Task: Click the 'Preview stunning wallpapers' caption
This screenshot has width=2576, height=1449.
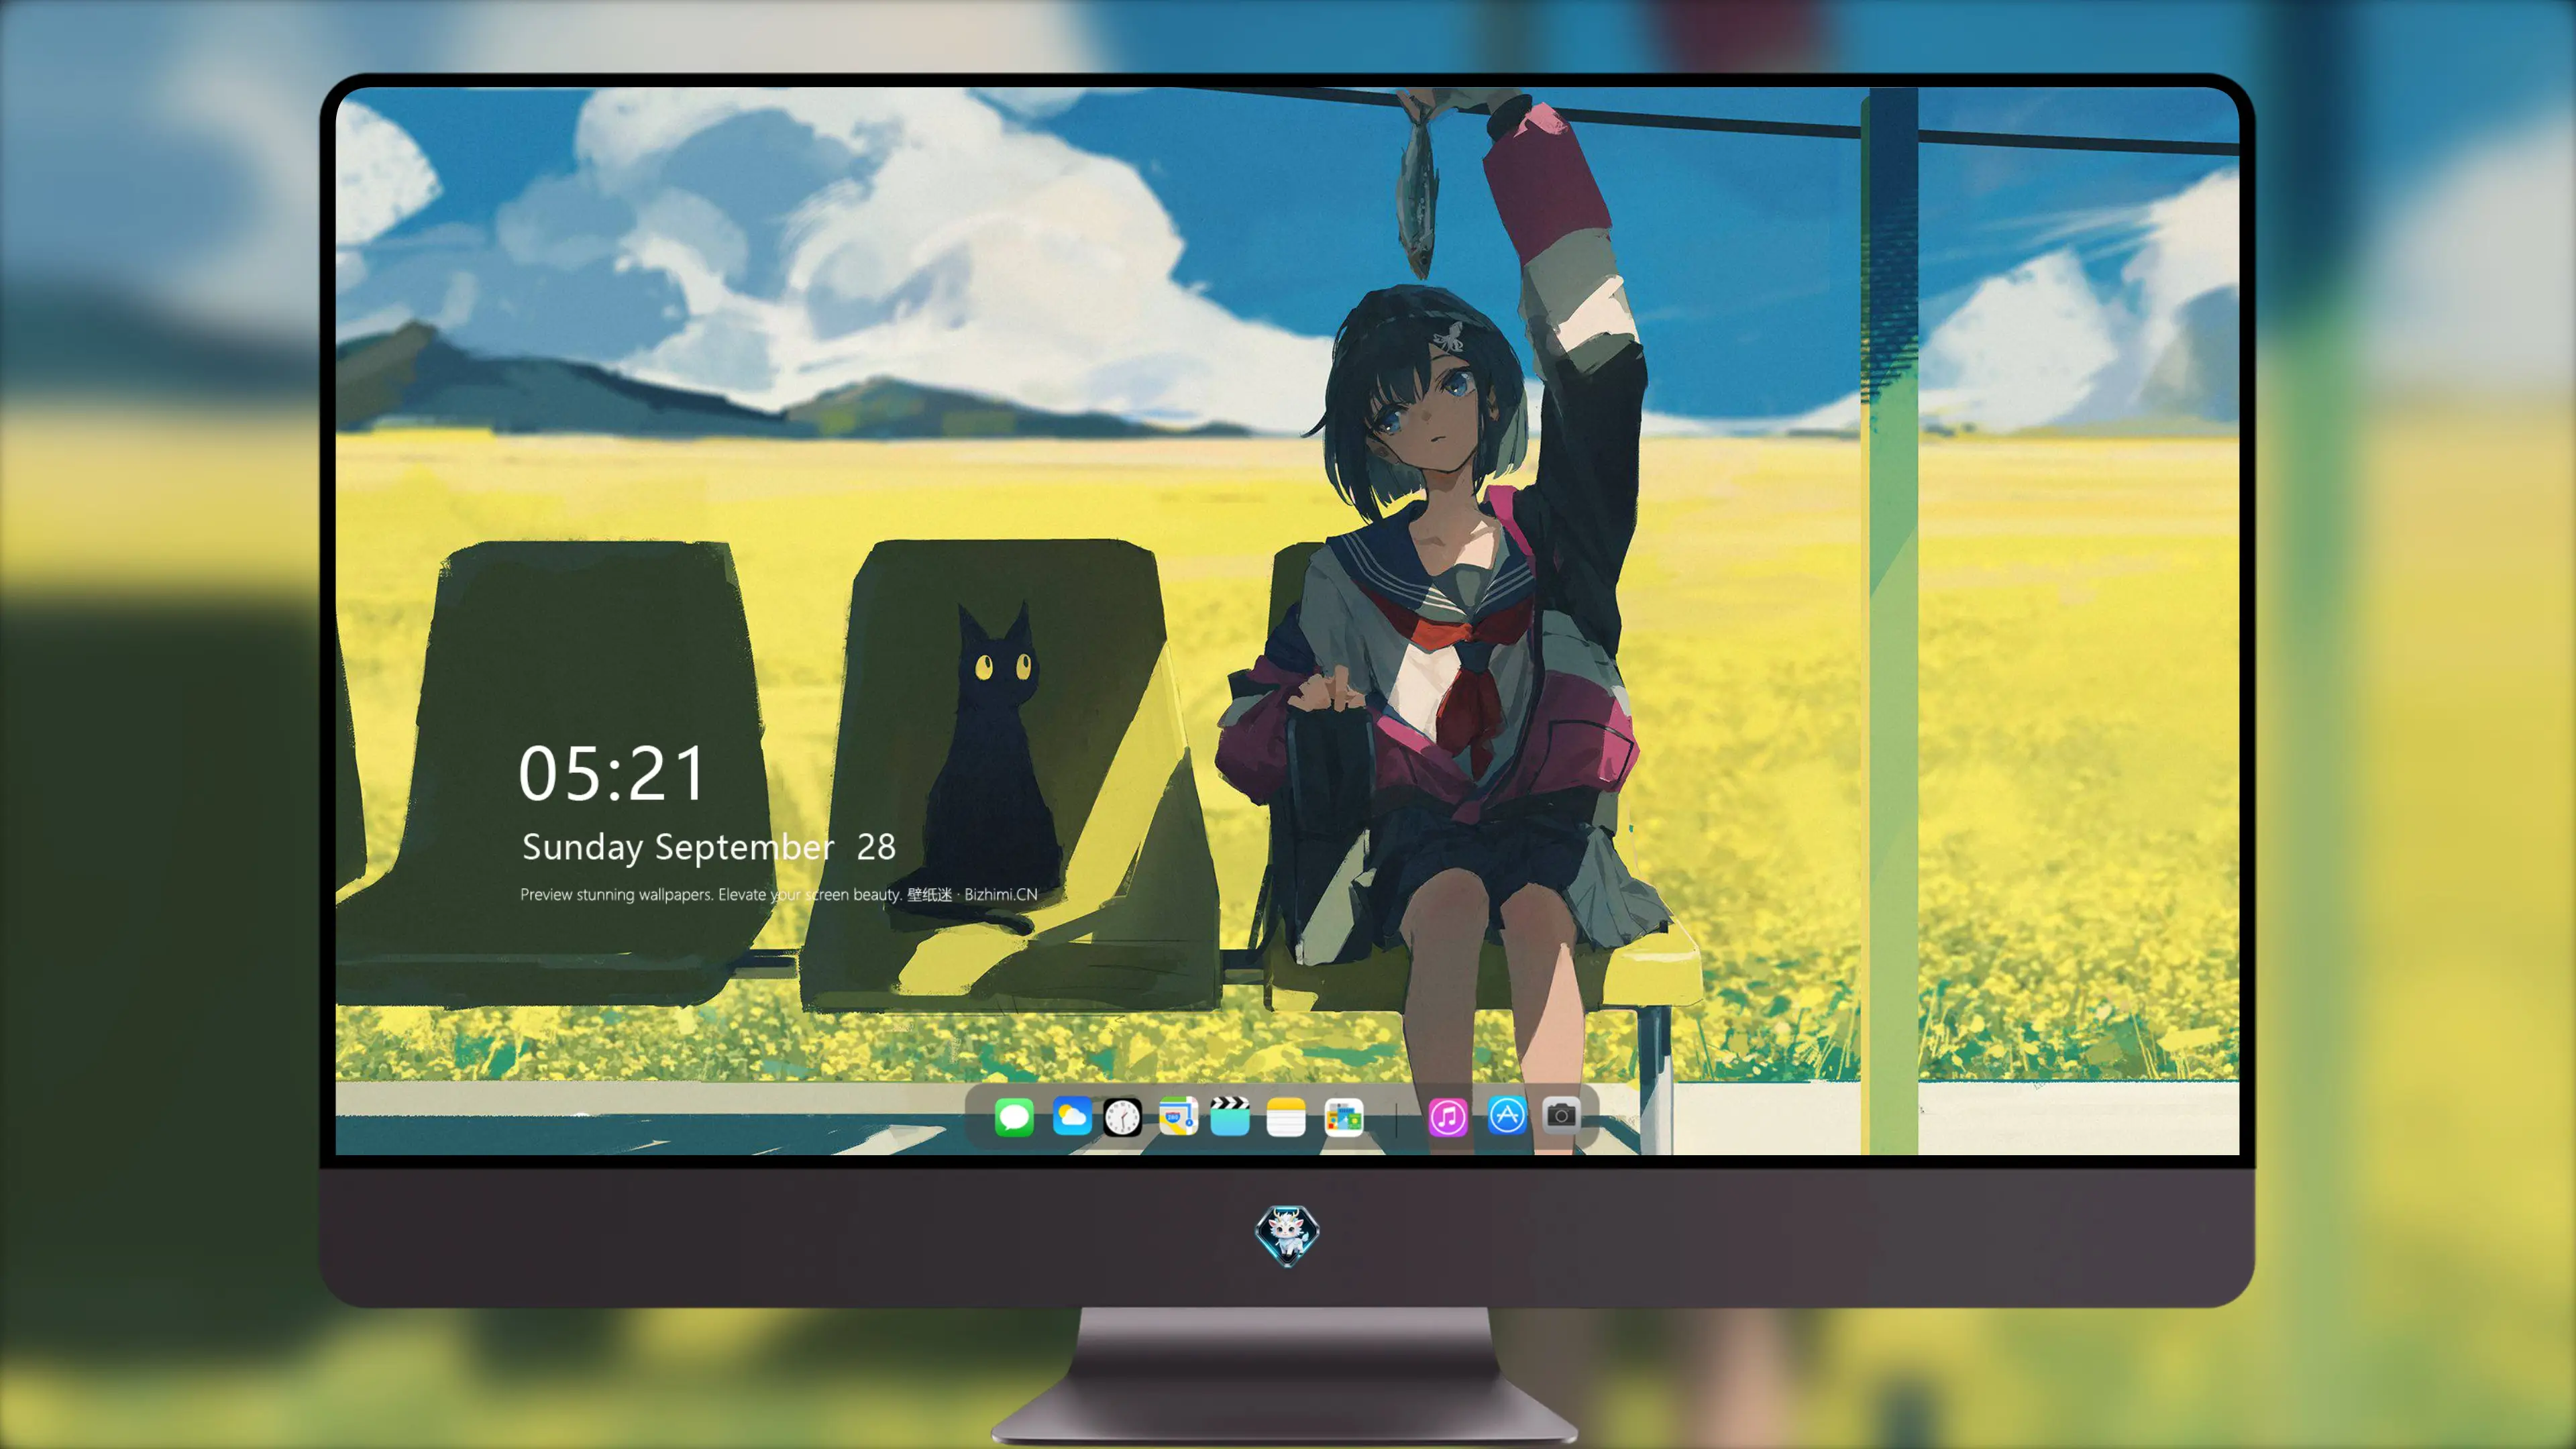Action: click(779, 894)
